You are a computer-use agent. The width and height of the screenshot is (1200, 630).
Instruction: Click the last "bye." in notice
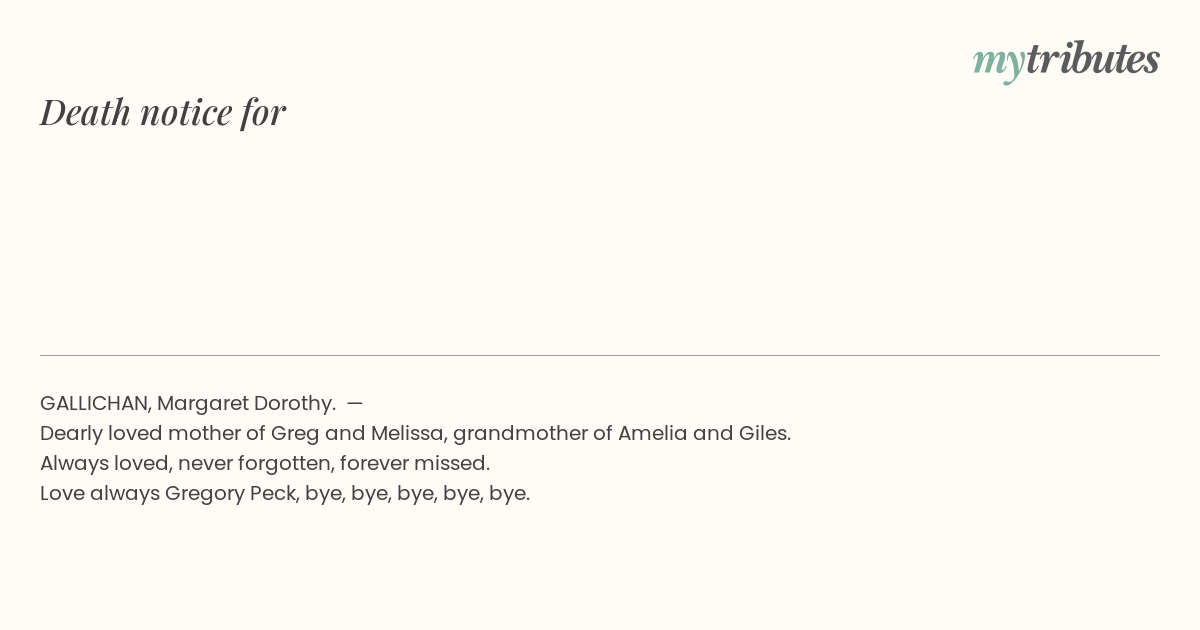510,493
